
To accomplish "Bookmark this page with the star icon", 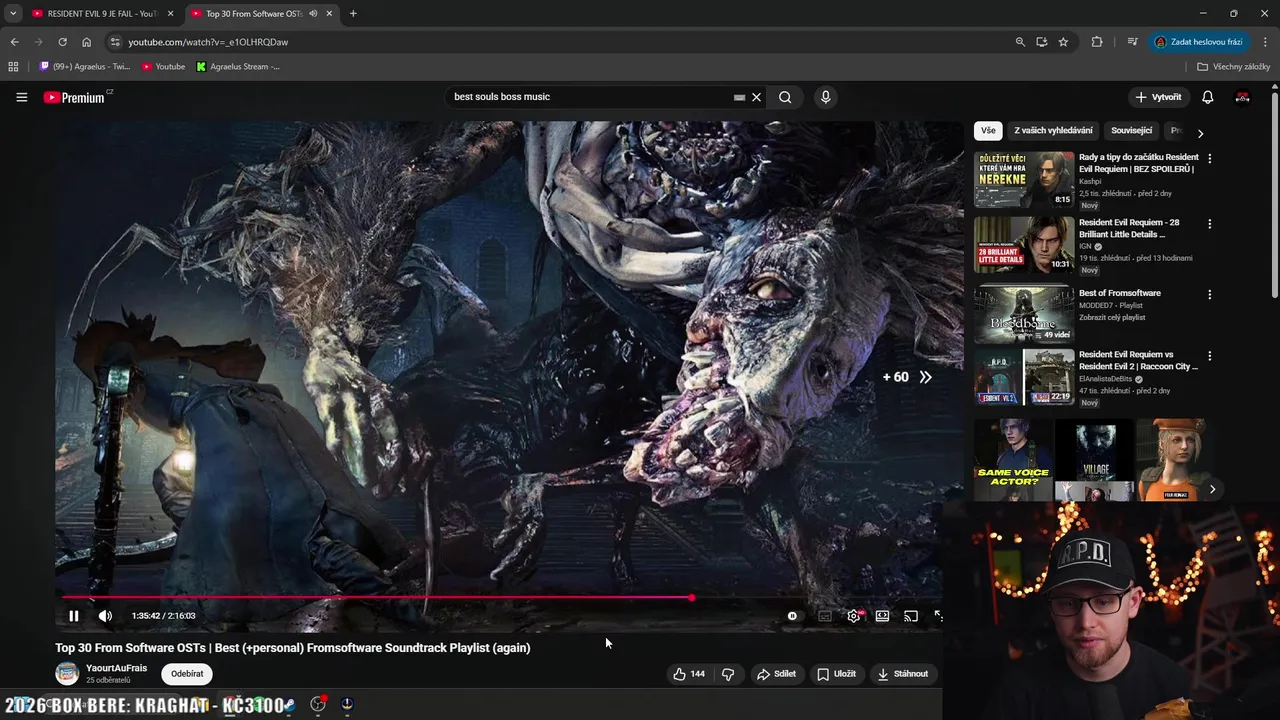I will coord(1063,42).
